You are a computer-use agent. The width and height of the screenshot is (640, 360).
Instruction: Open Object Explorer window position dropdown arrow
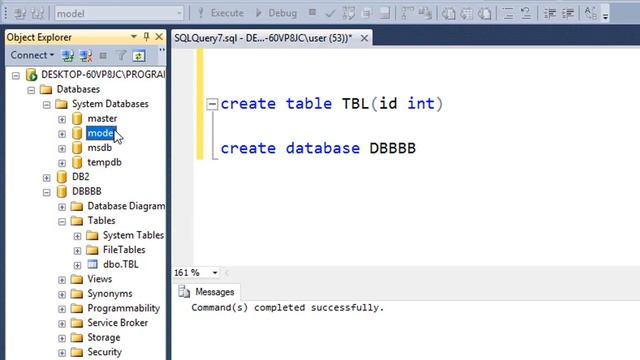click(x=133, y=37)
